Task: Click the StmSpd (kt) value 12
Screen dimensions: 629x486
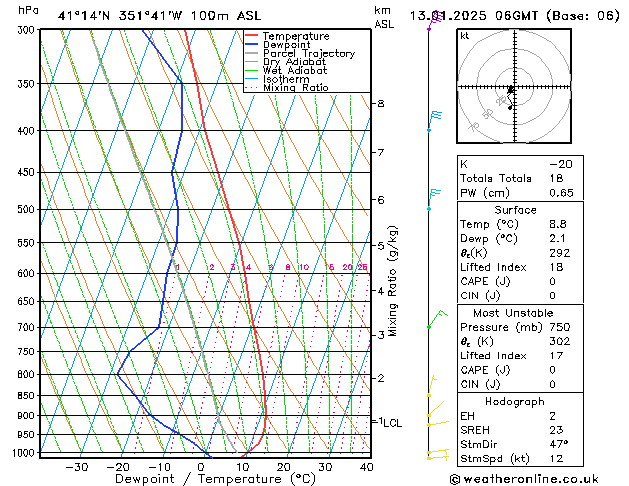Action: (x=556, y=459)
